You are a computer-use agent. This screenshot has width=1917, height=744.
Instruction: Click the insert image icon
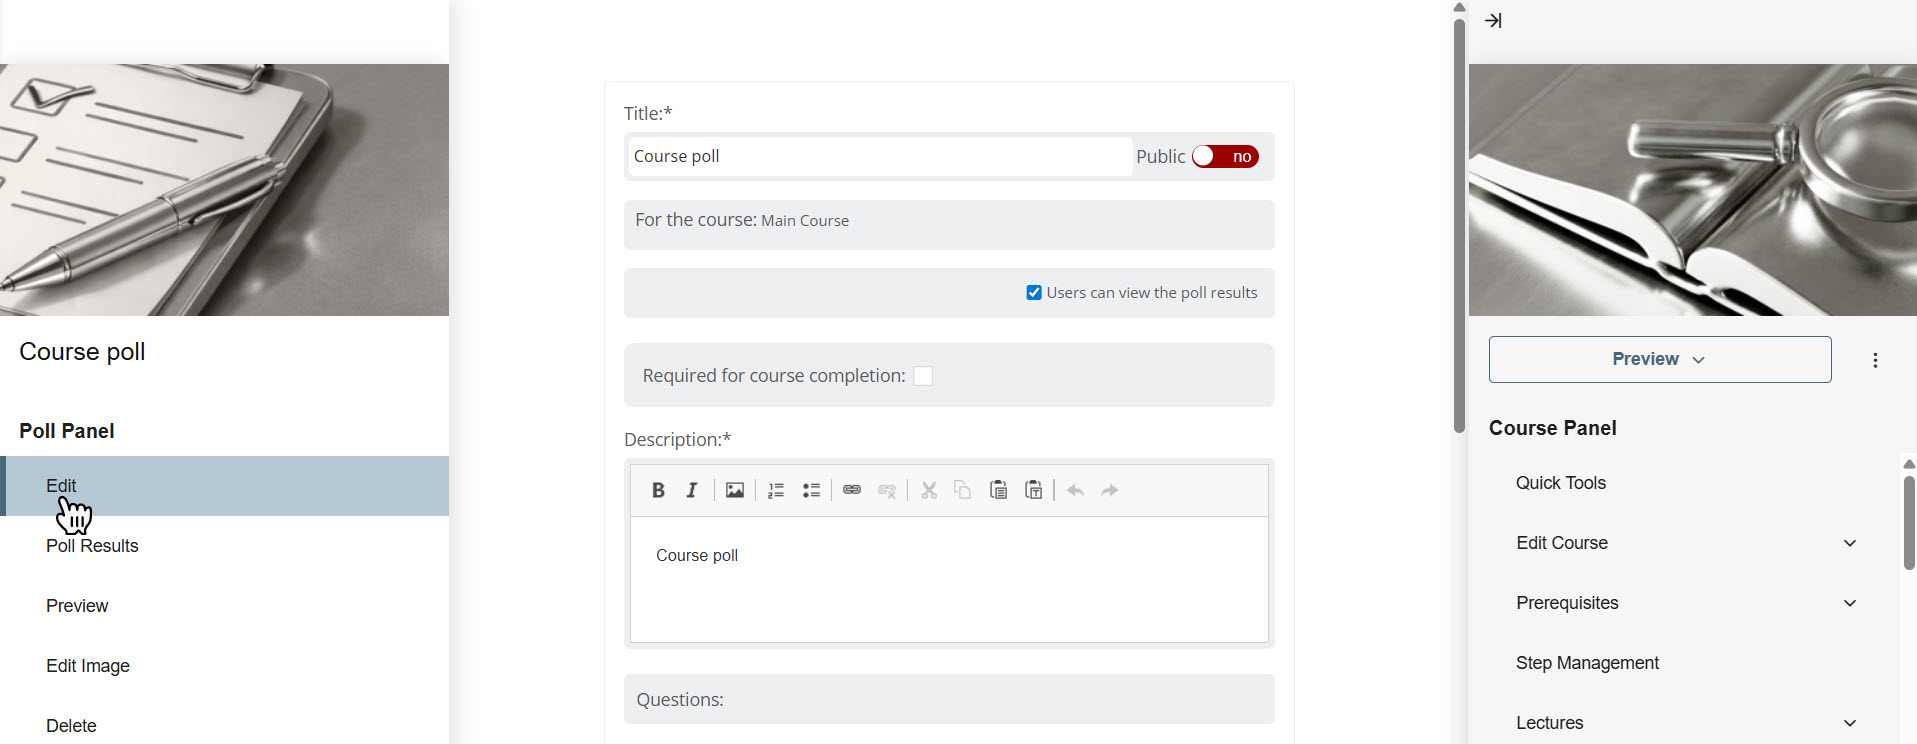(735, 490)
